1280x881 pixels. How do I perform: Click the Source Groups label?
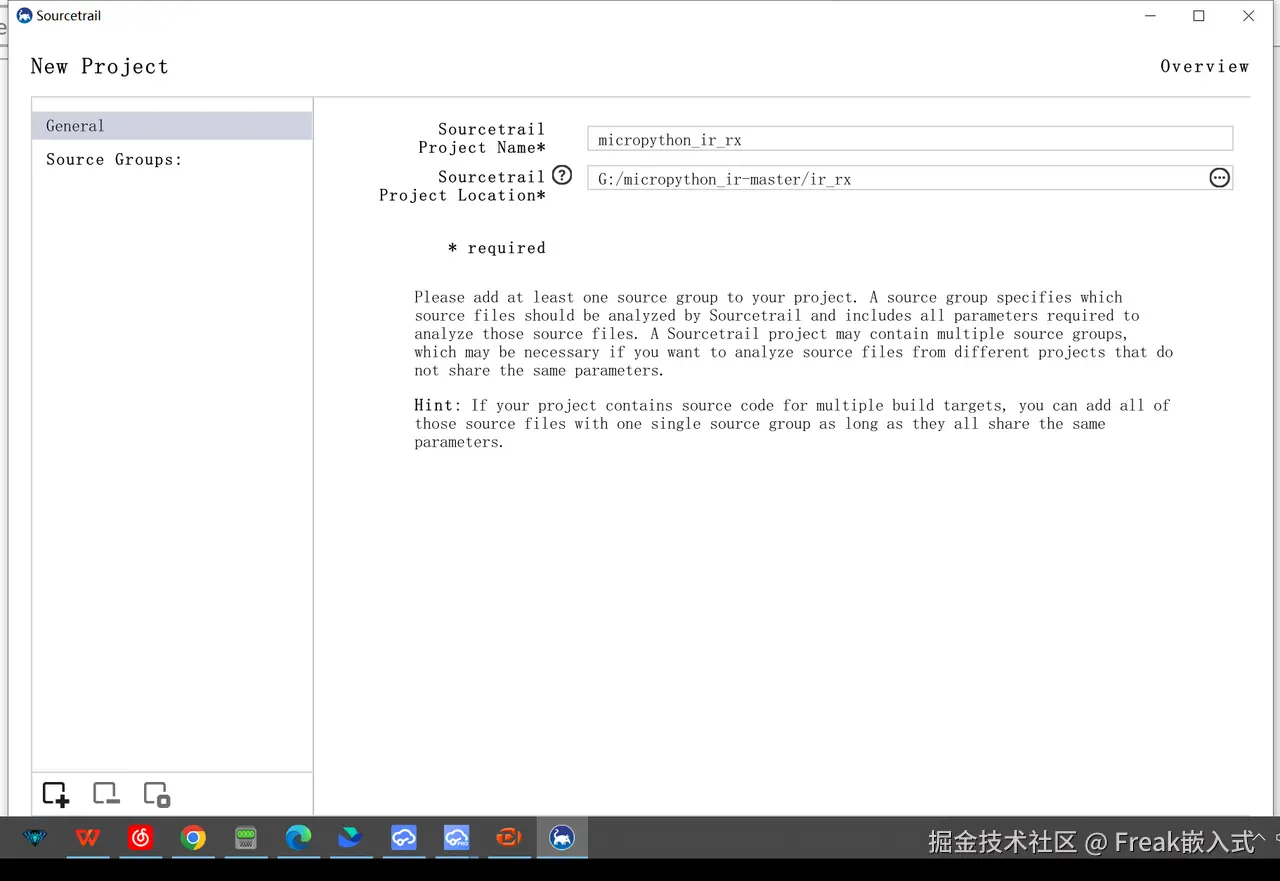[x=114, y=160]
